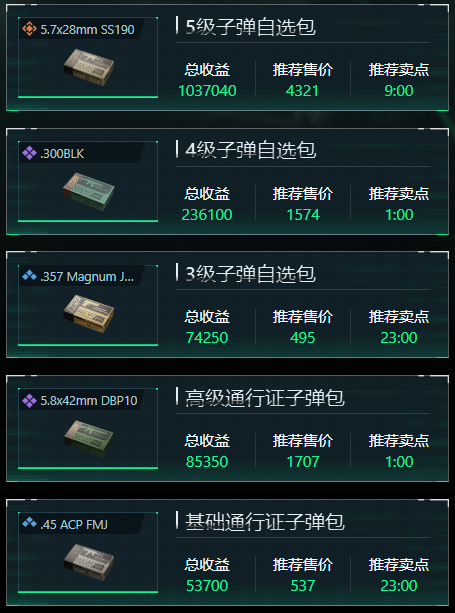Viewport: 455px width, 613px height.
Task: Click the orange rarity icon beside 5.7x28mm SS190
Action: click(29, 29)
